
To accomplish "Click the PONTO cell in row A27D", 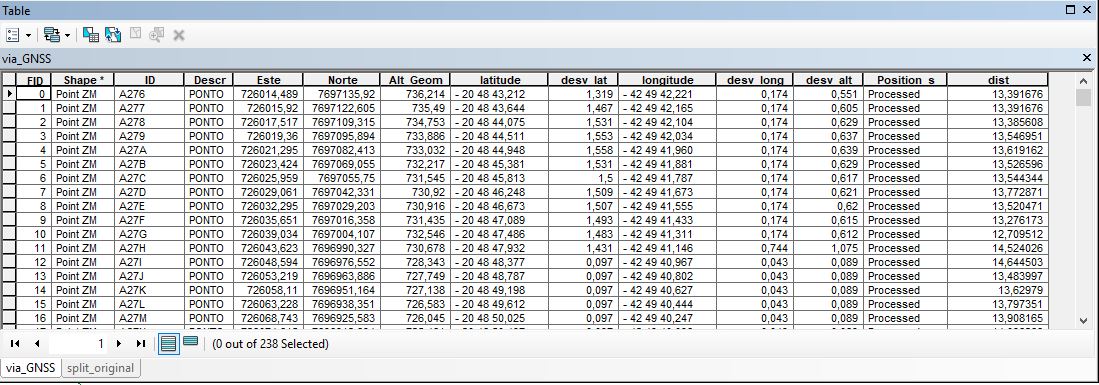I will click(x=208, y=192).
